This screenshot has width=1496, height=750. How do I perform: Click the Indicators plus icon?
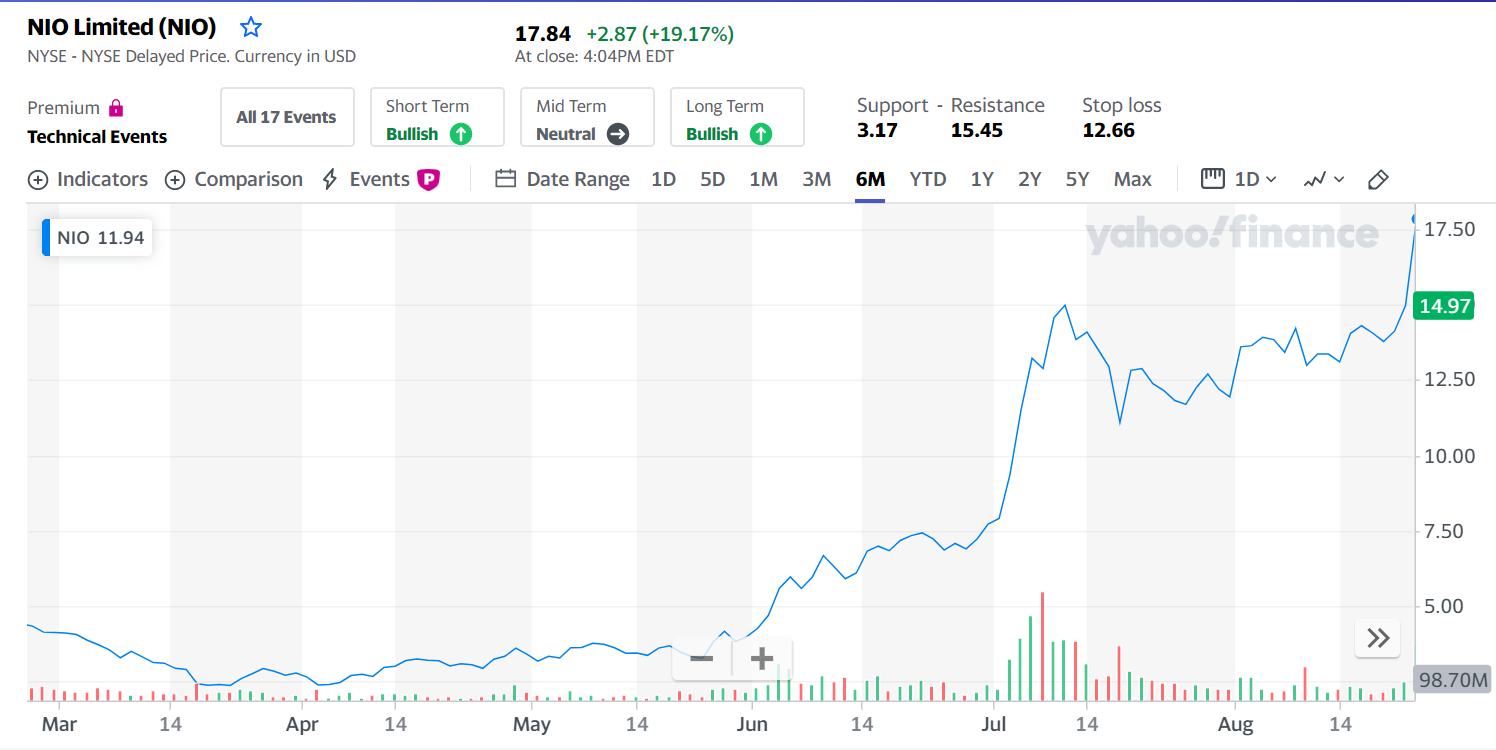(x=38, y=180)
